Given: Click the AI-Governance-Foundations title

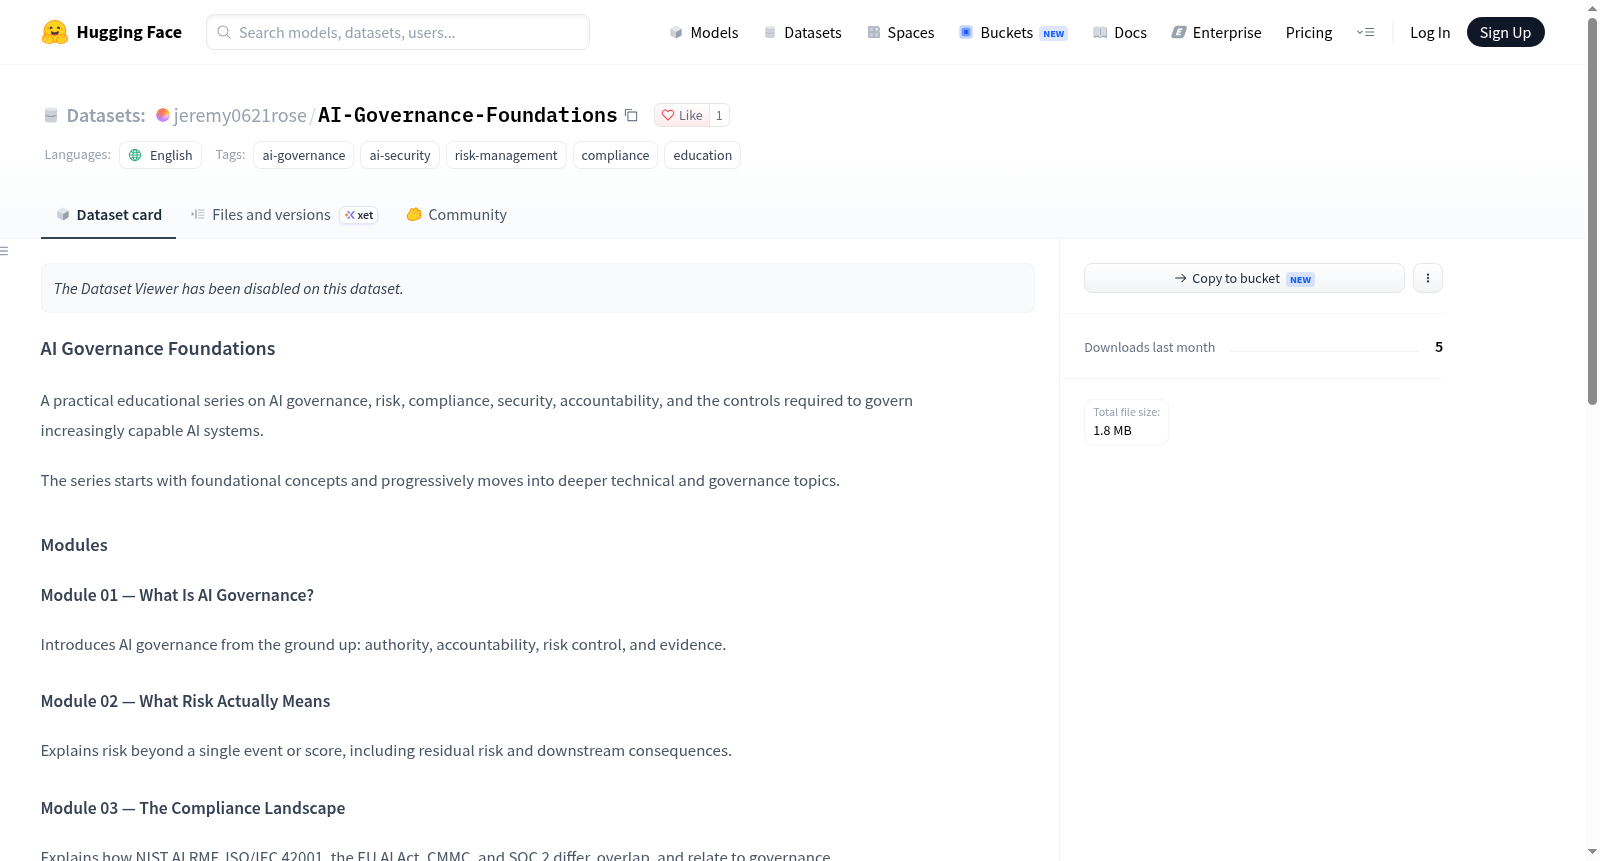Looking at the screenshot, I should point(467,115).
